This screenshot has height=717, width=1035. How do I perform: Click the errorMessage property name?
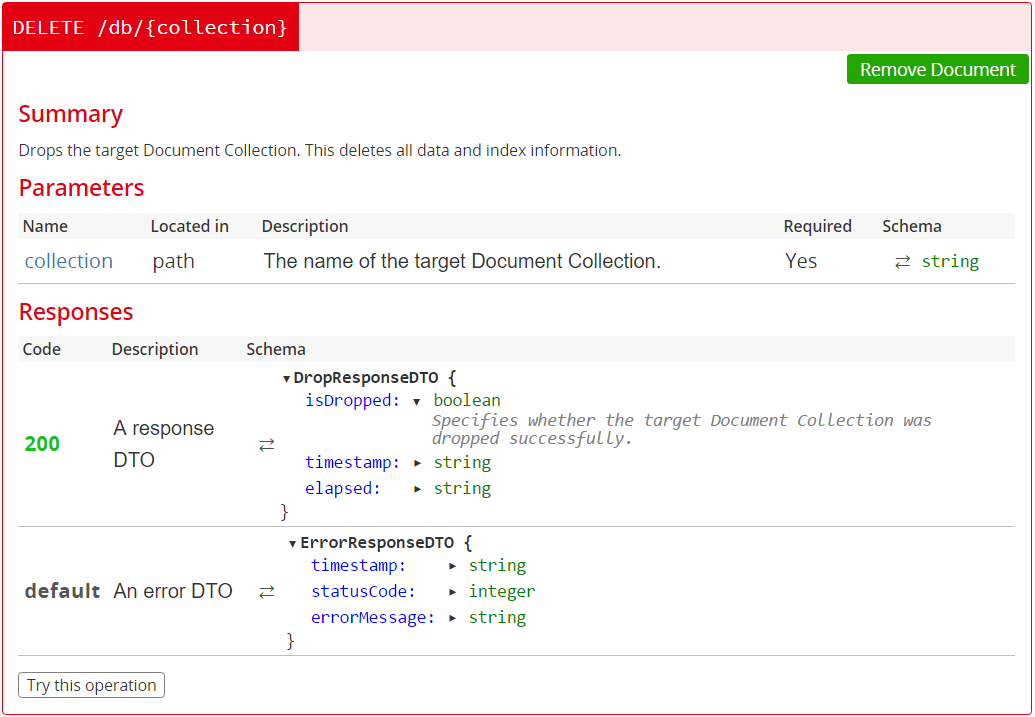(x=373, y=618)
